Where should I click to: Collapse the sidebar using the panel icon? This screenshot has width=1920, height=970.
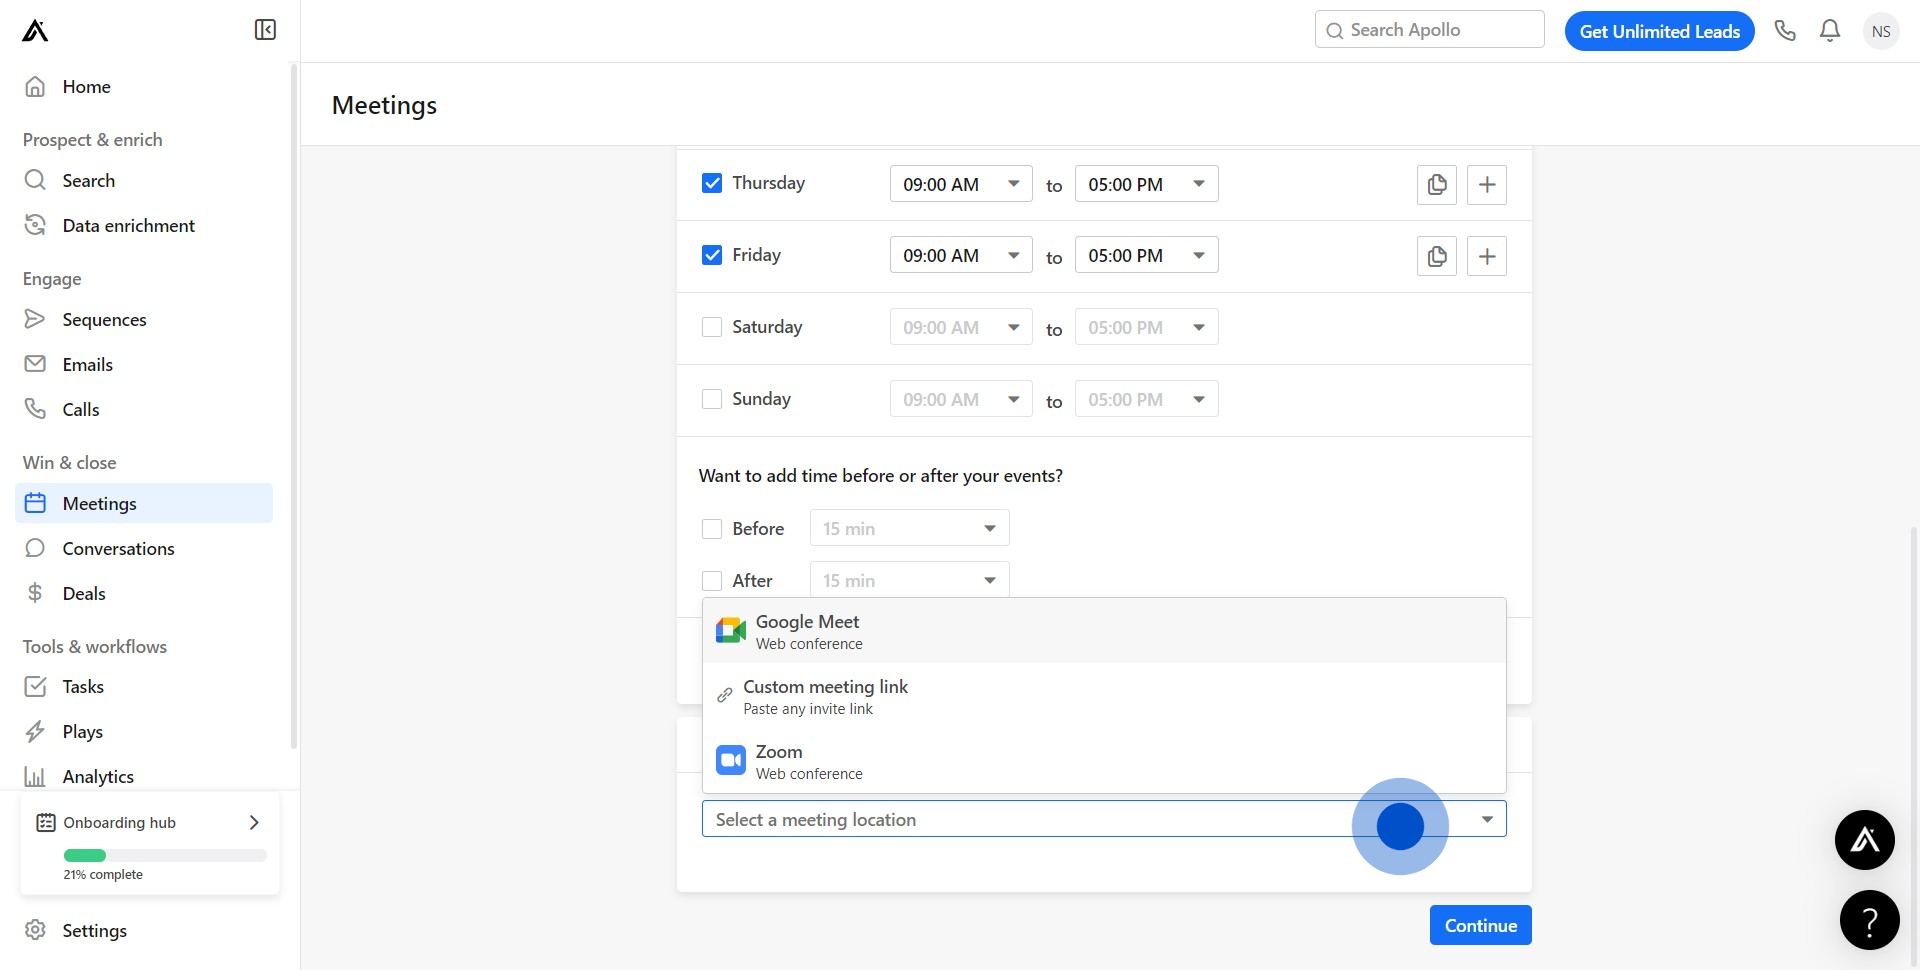coord(265,30)
